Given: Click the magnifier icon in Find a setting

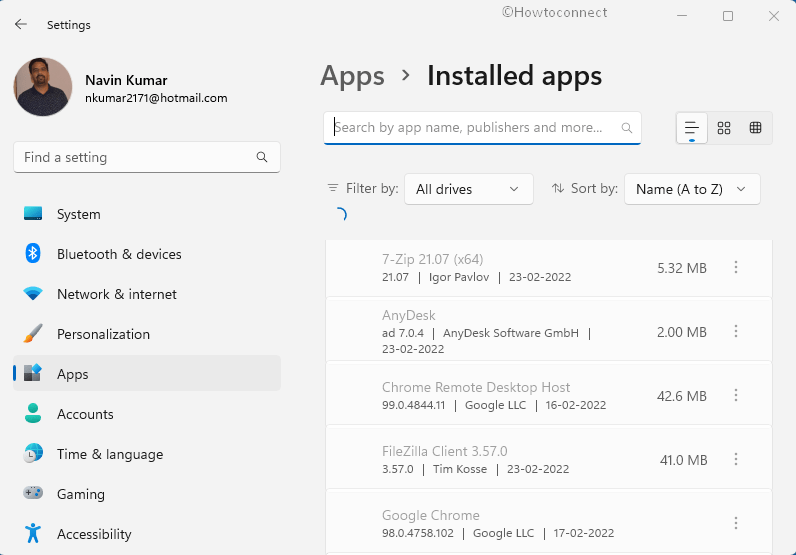Looking at the screenshot, I should point(262,157).
